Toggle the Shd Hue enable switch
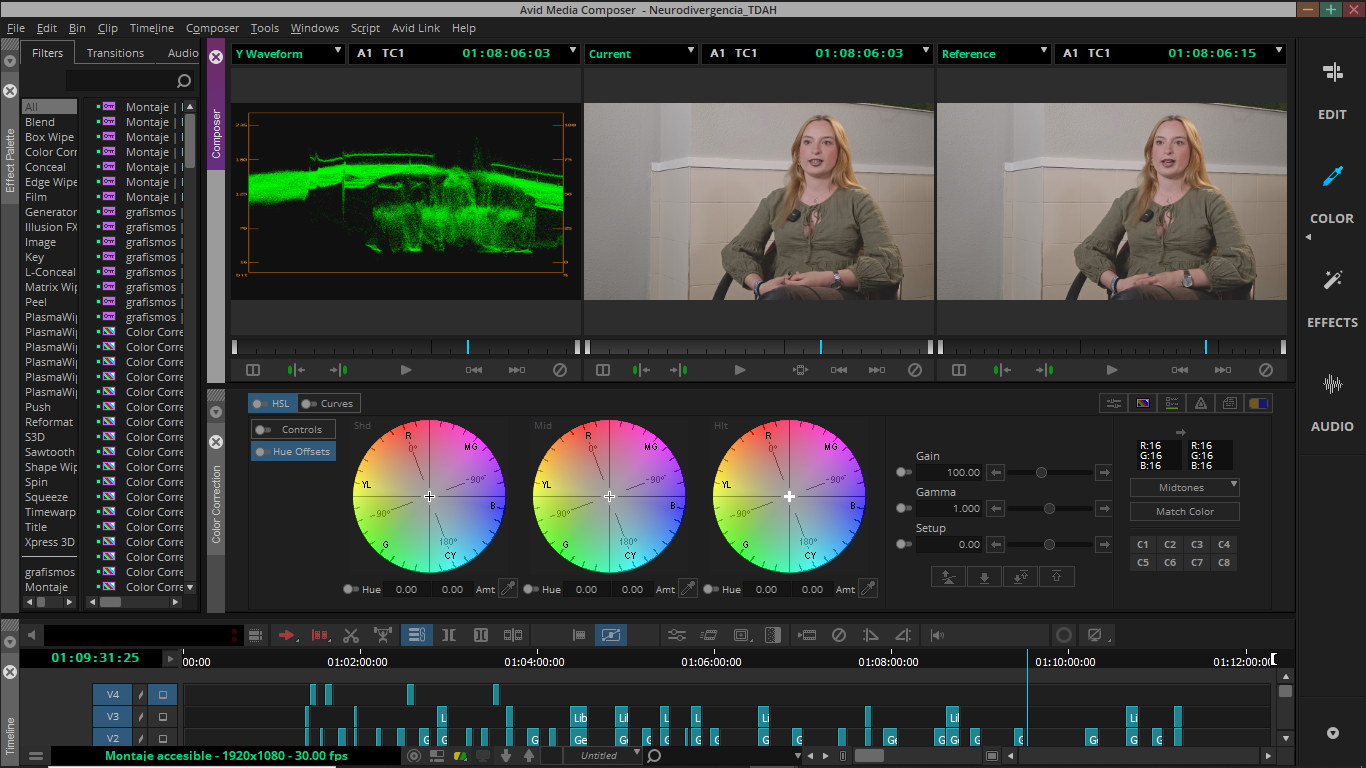The image size is (1366, 768). pos(351,589)
